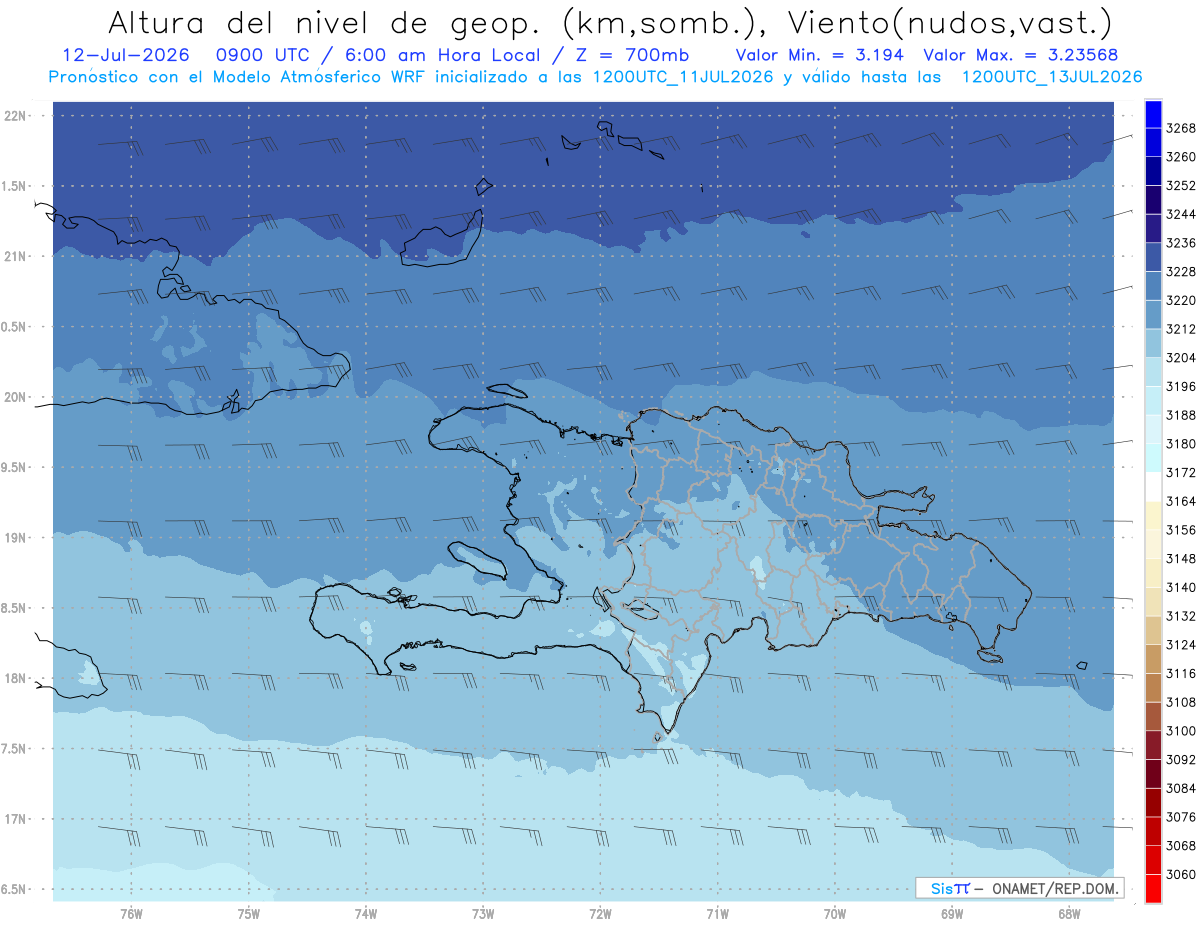This screenshot has height=927, width=1200.
Task: Click the legend swatch between 3092 and 3084
Action: click(x=1153, y=774)
